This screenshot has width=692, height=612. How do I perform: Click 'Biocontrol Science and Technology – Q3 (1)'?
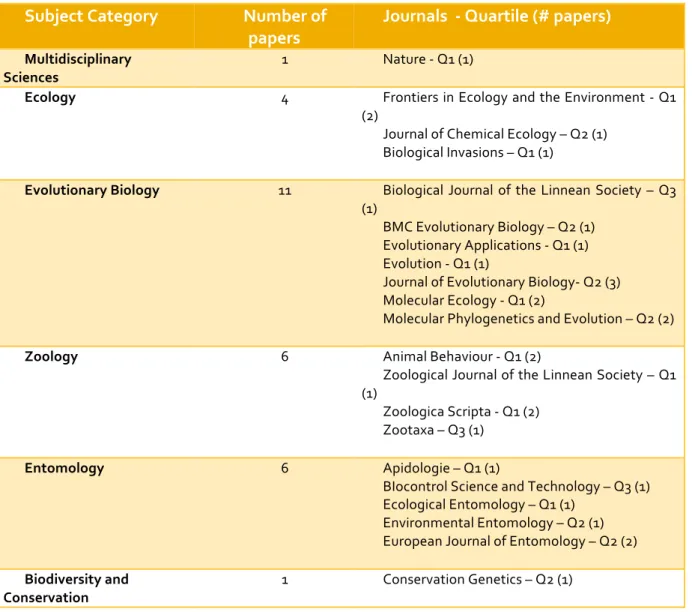pos(516,487)
